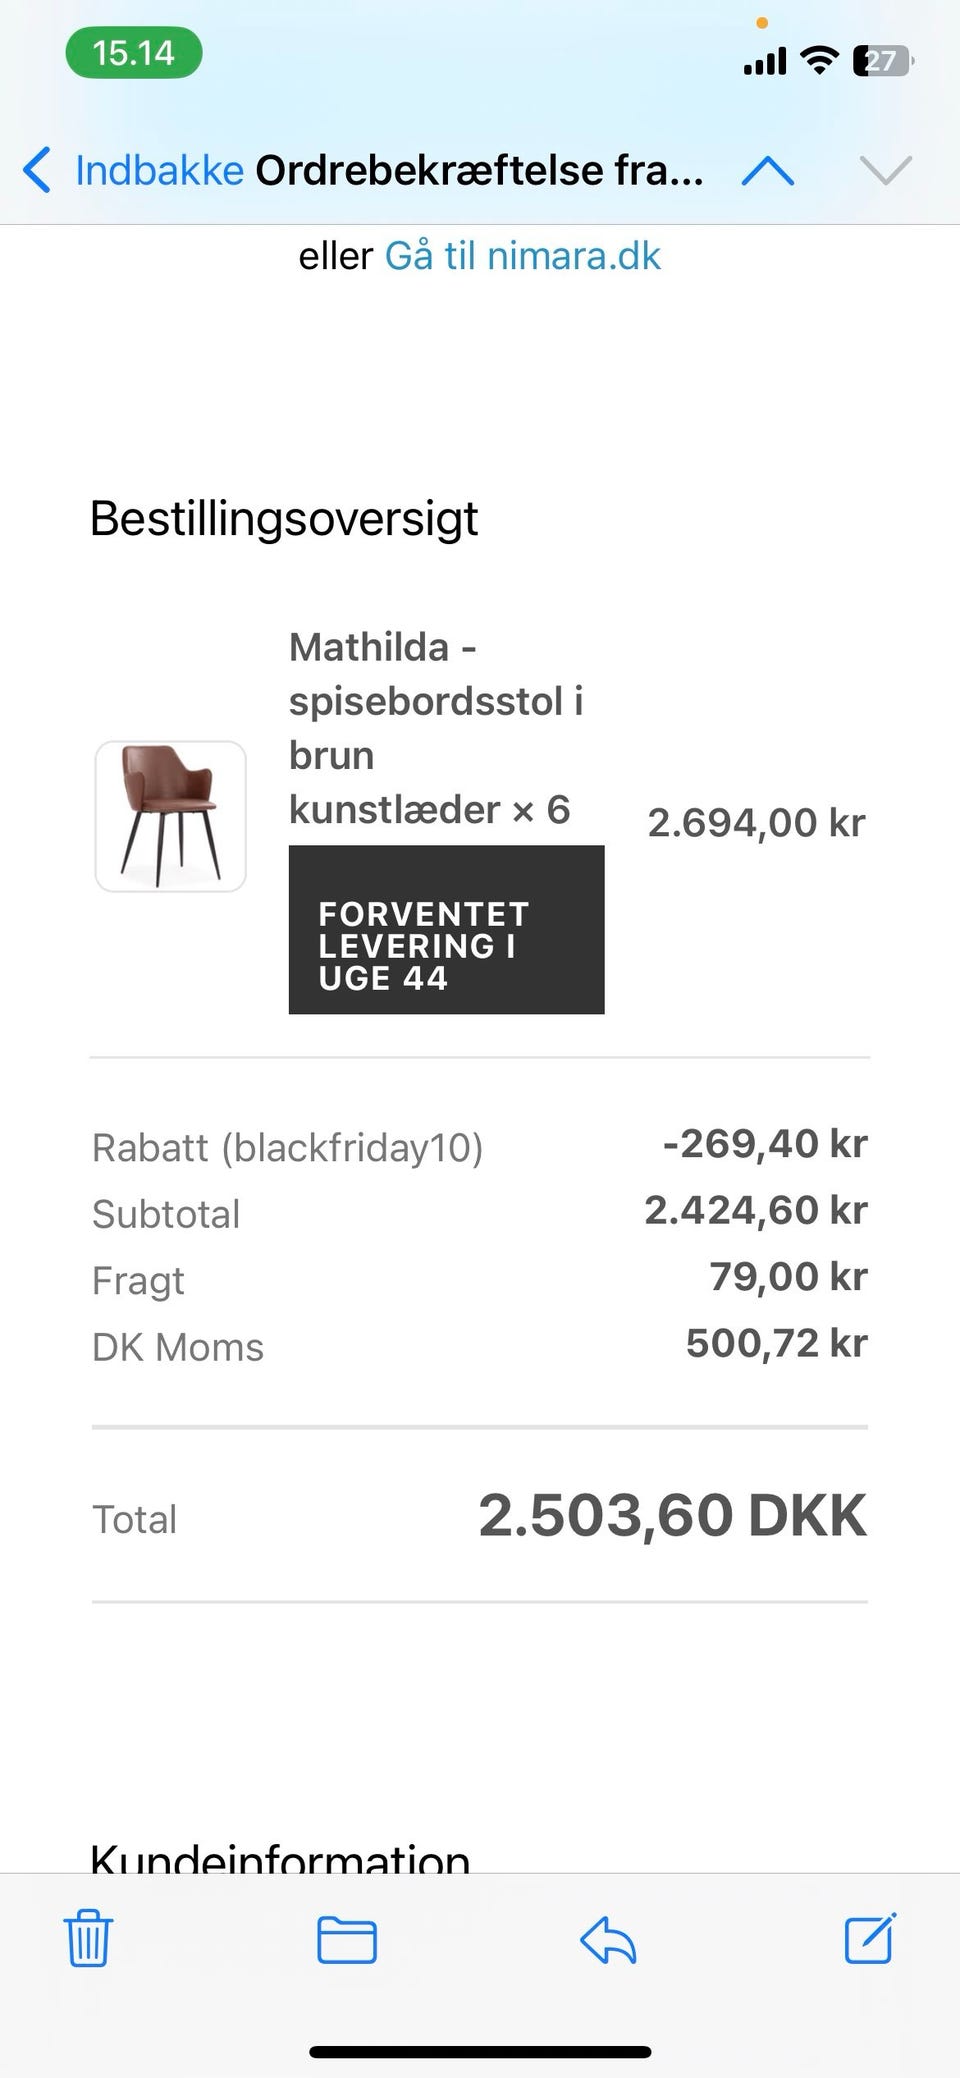
Task: Tap the Total amount 2.503,60 DKK
Action: (x=672, y=1516)
